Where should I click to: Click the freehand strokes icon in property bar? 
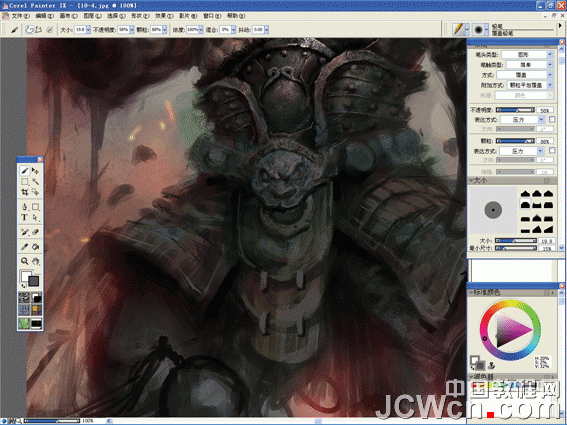tap(30, 30)
